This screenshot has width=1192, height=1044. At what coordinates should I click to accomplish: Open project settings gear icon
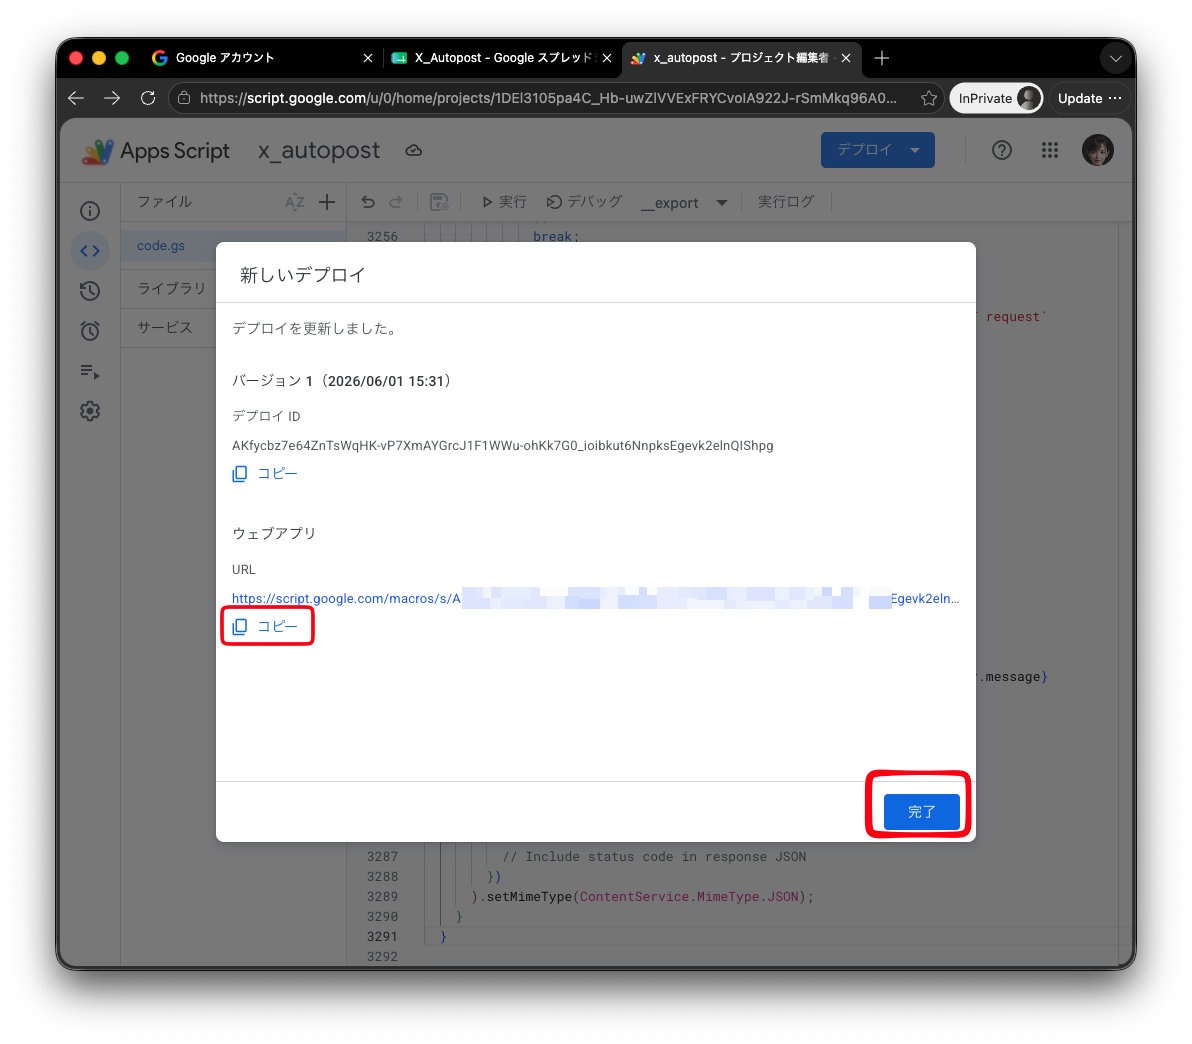click(x=90, y=411)
